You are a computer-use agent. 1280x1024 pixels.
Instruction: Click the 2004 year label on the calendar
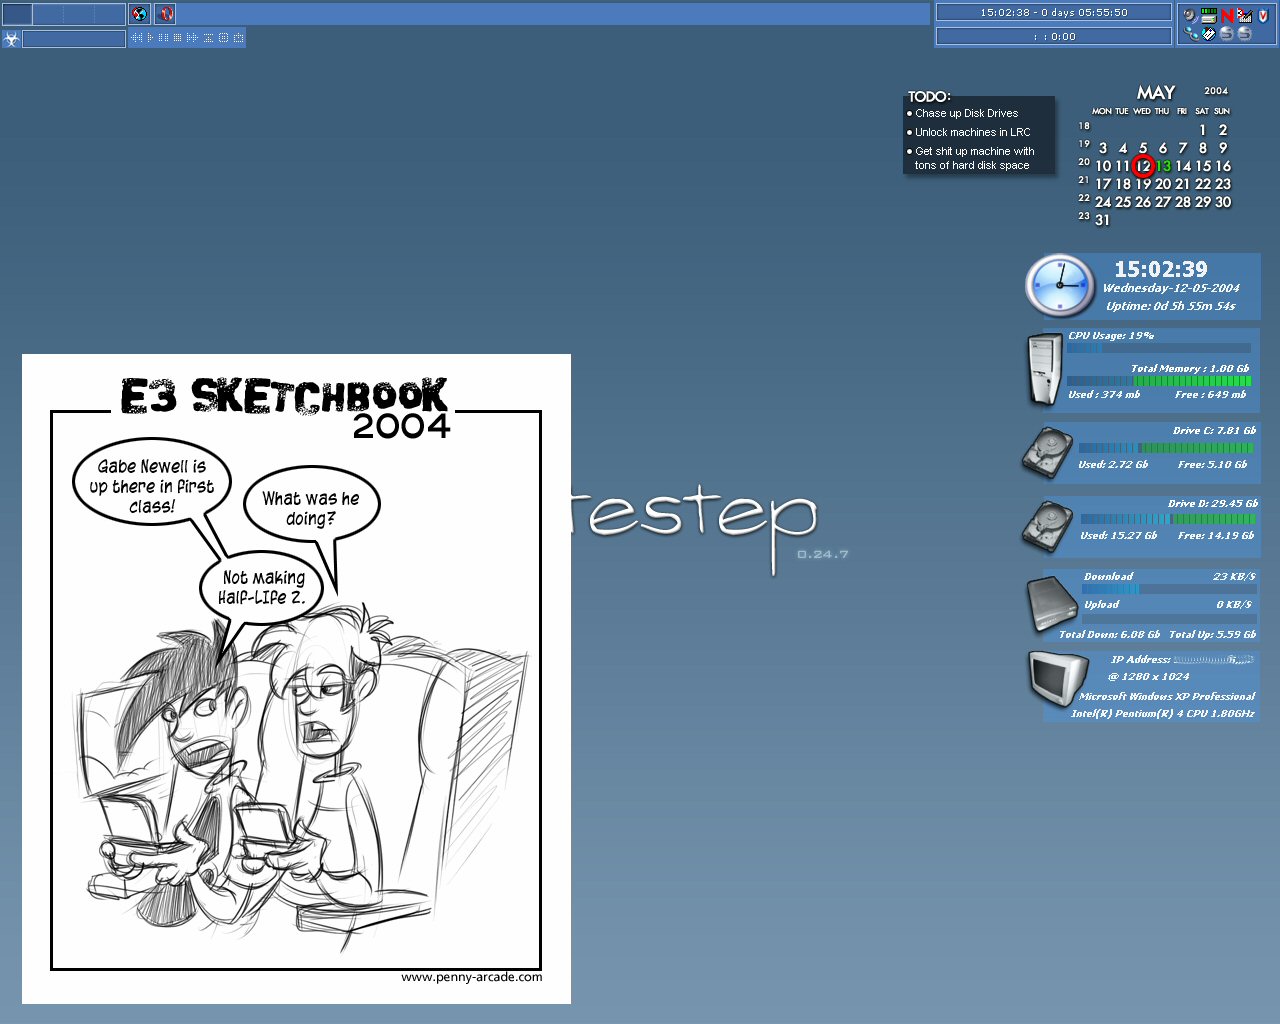[x=1216, y=91]
